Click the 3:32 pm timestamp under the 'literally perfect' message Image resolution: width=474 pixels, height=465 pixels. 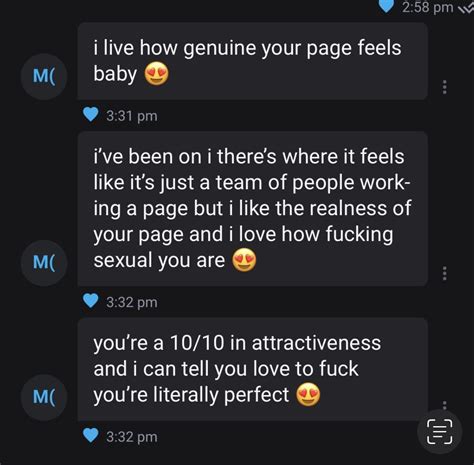point(132,437)
